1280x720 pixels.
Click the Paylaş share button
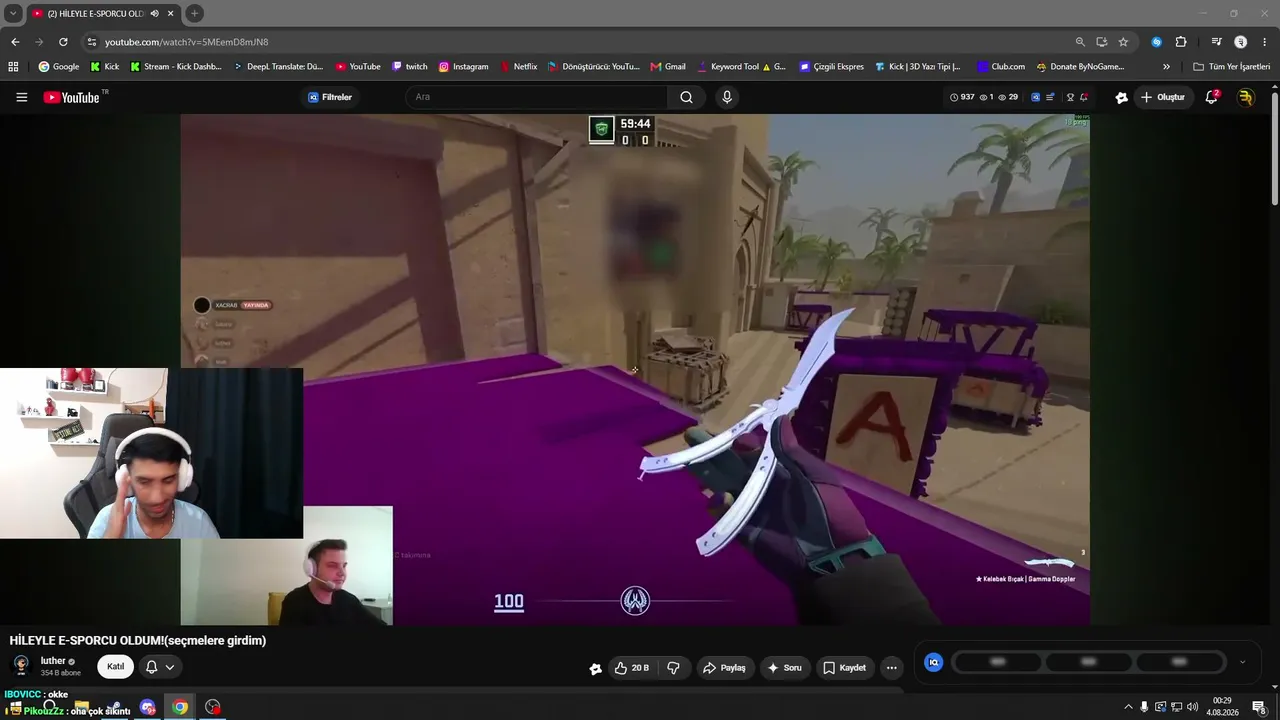pyautogui.click(x=724, y=668)
